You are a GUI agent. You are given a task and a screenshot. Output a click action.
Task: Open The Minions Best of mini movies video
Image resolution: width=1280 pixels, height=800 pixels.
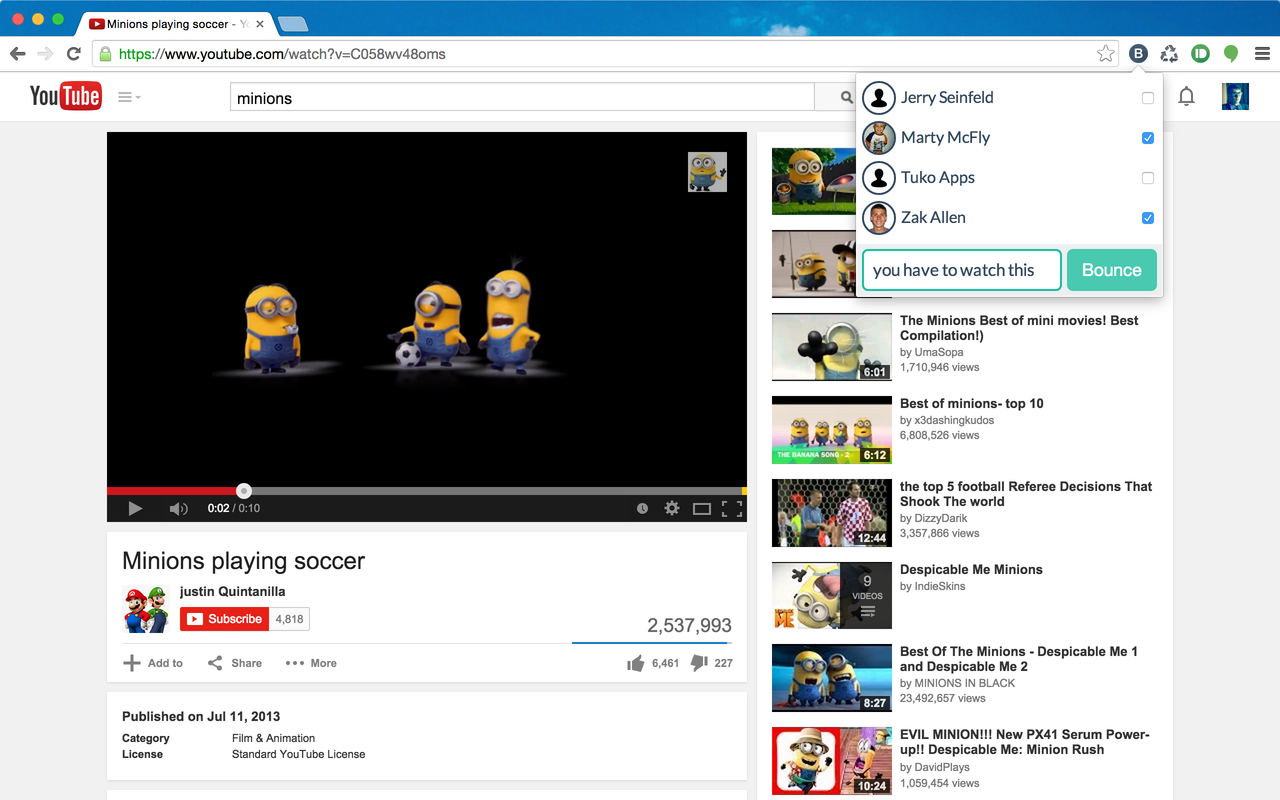pyautogui.click(x=1019, y=328)
